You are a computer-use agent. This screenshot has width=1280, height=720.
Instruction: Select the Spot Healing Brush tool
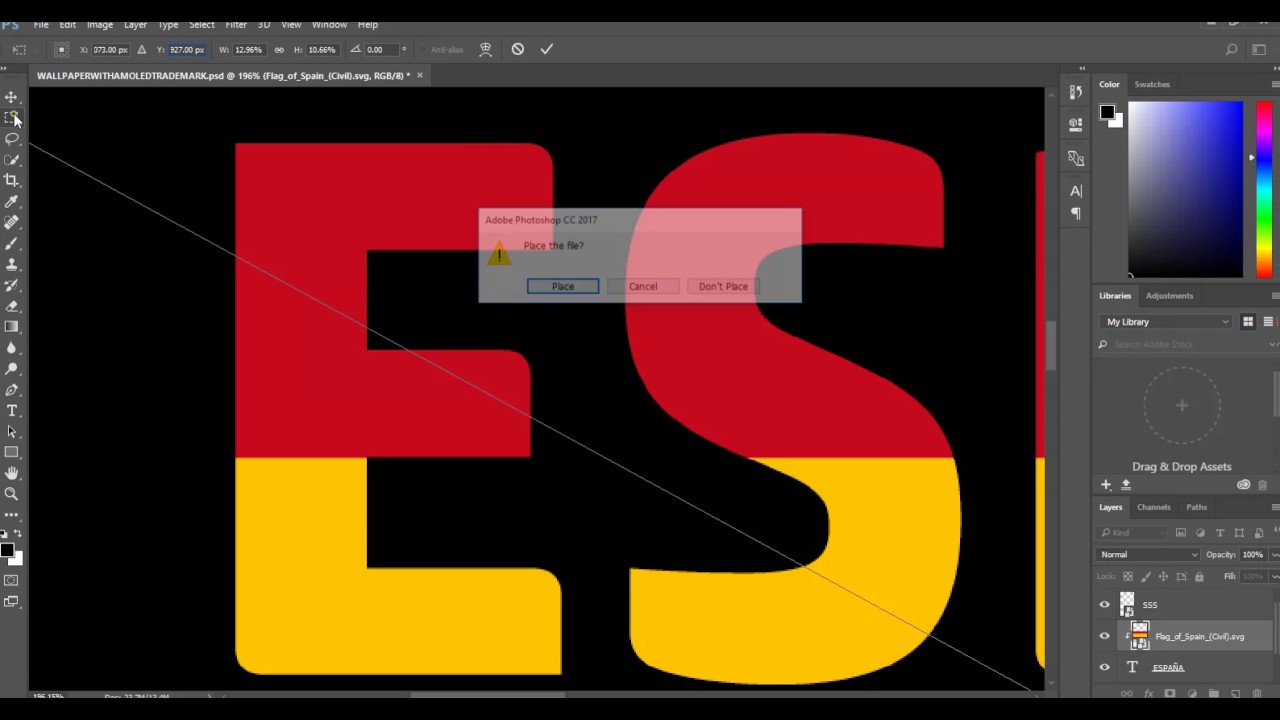tap(11, 223)
